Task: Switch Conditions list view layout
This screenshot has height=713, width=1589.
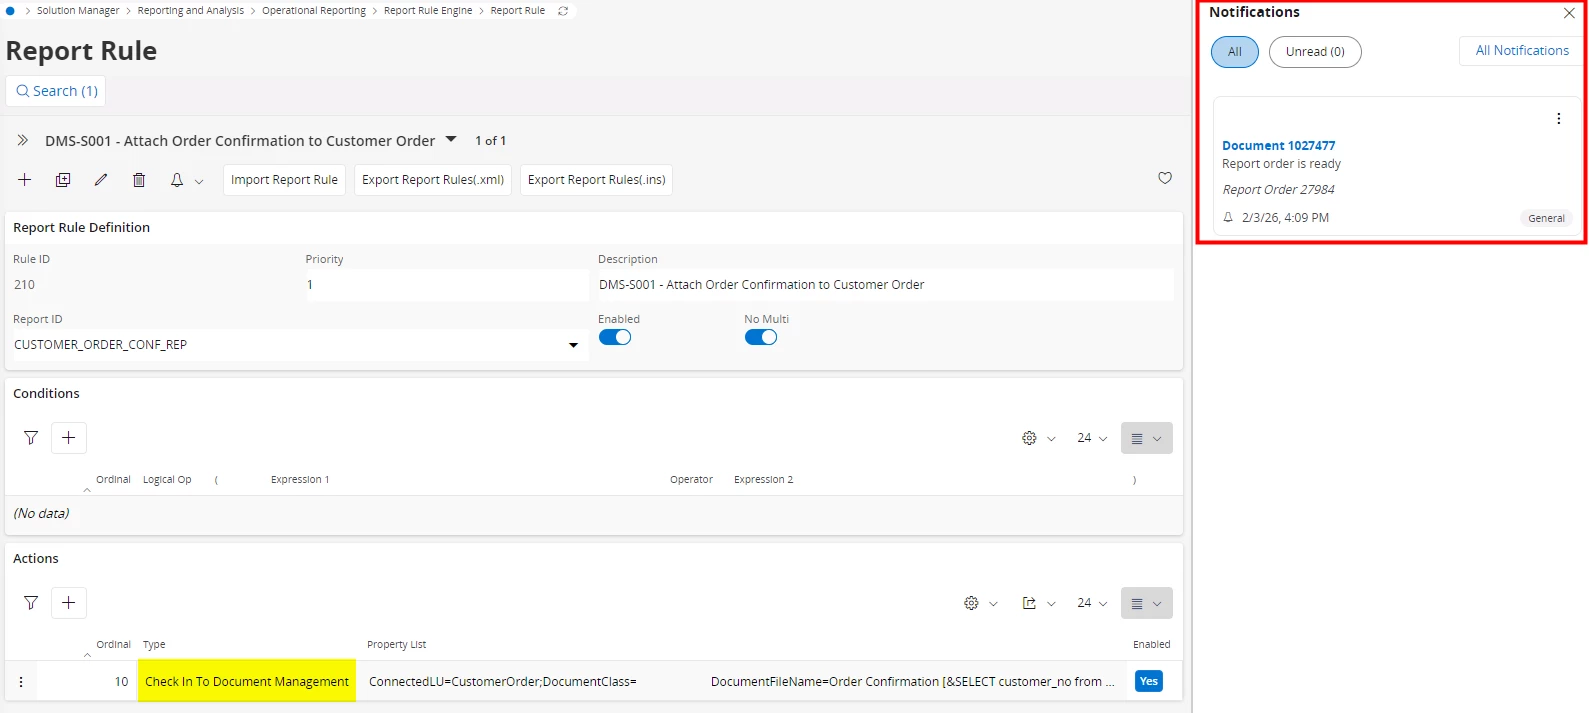Action: point(1146,438)
